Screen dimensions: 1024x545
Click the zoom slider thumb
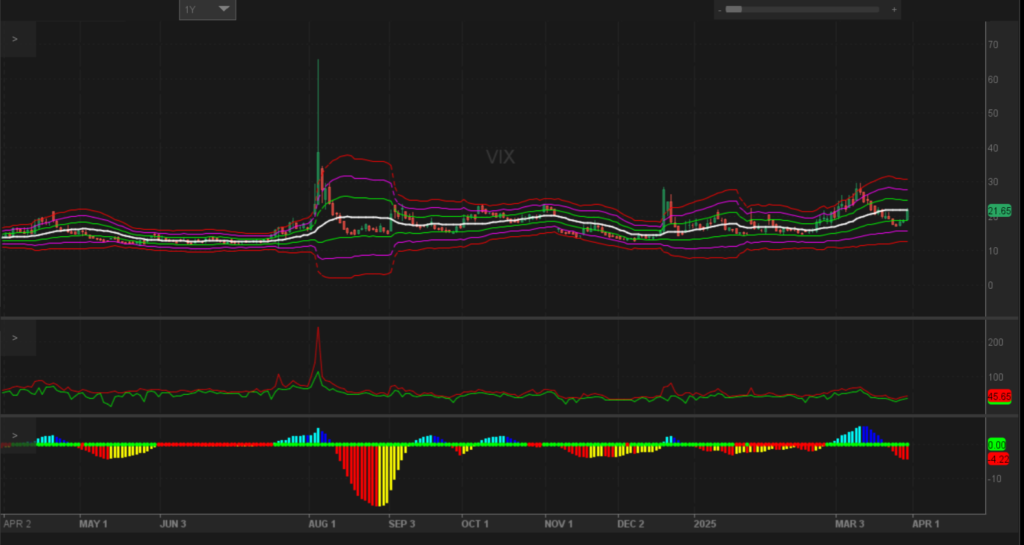point(734,9)
